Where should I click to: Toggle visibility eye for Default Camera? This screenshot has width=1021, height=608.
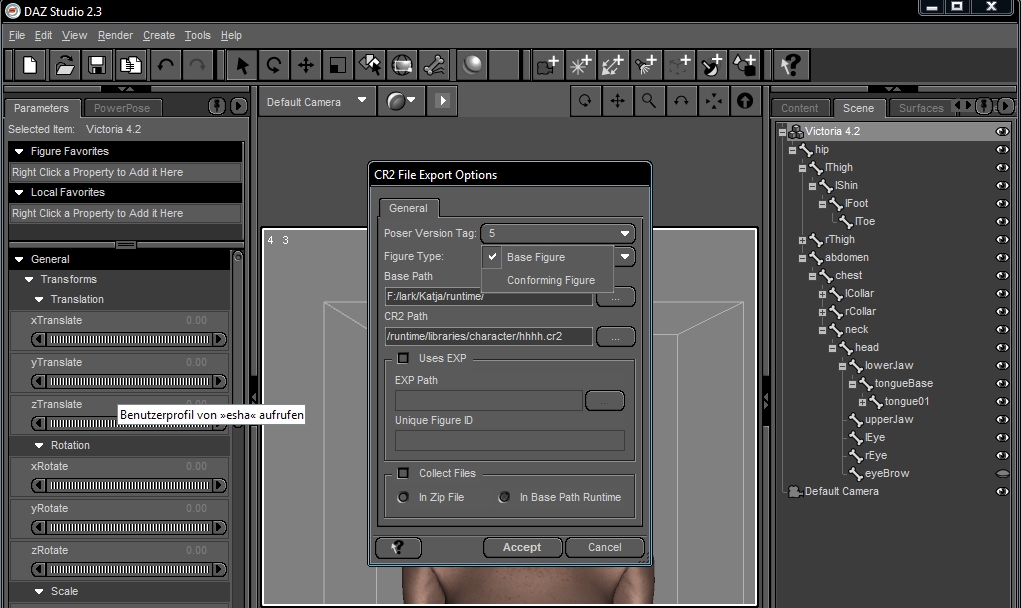click(x=1002, y=491)
